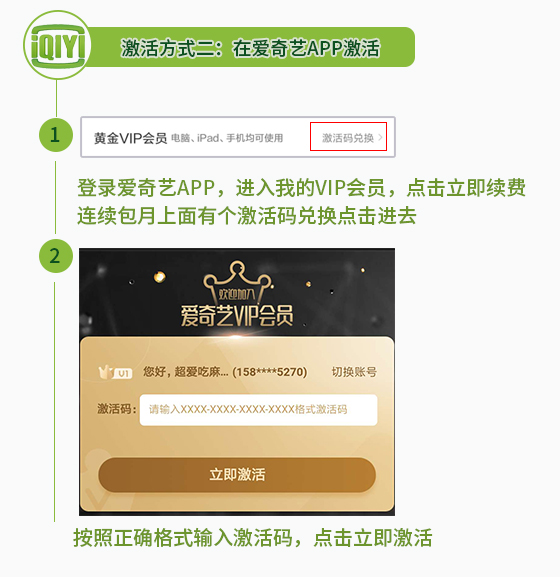
Task: Click the 黄金VIP会员 label
Action: click(130, 138)
